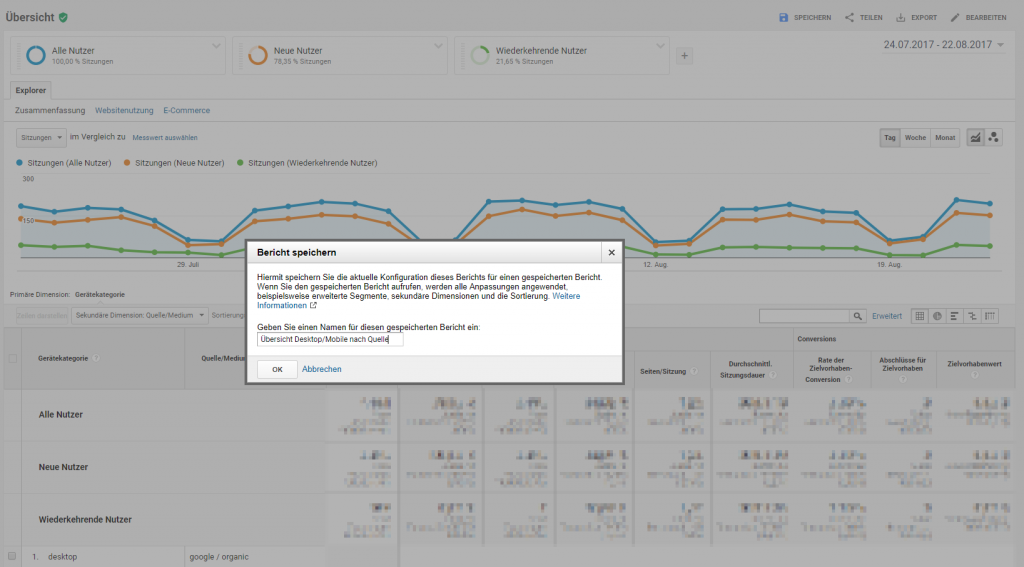This screenshot has width=1024, height=567.
Task: Focus the table search input field
Action: (x=805, y=316)
